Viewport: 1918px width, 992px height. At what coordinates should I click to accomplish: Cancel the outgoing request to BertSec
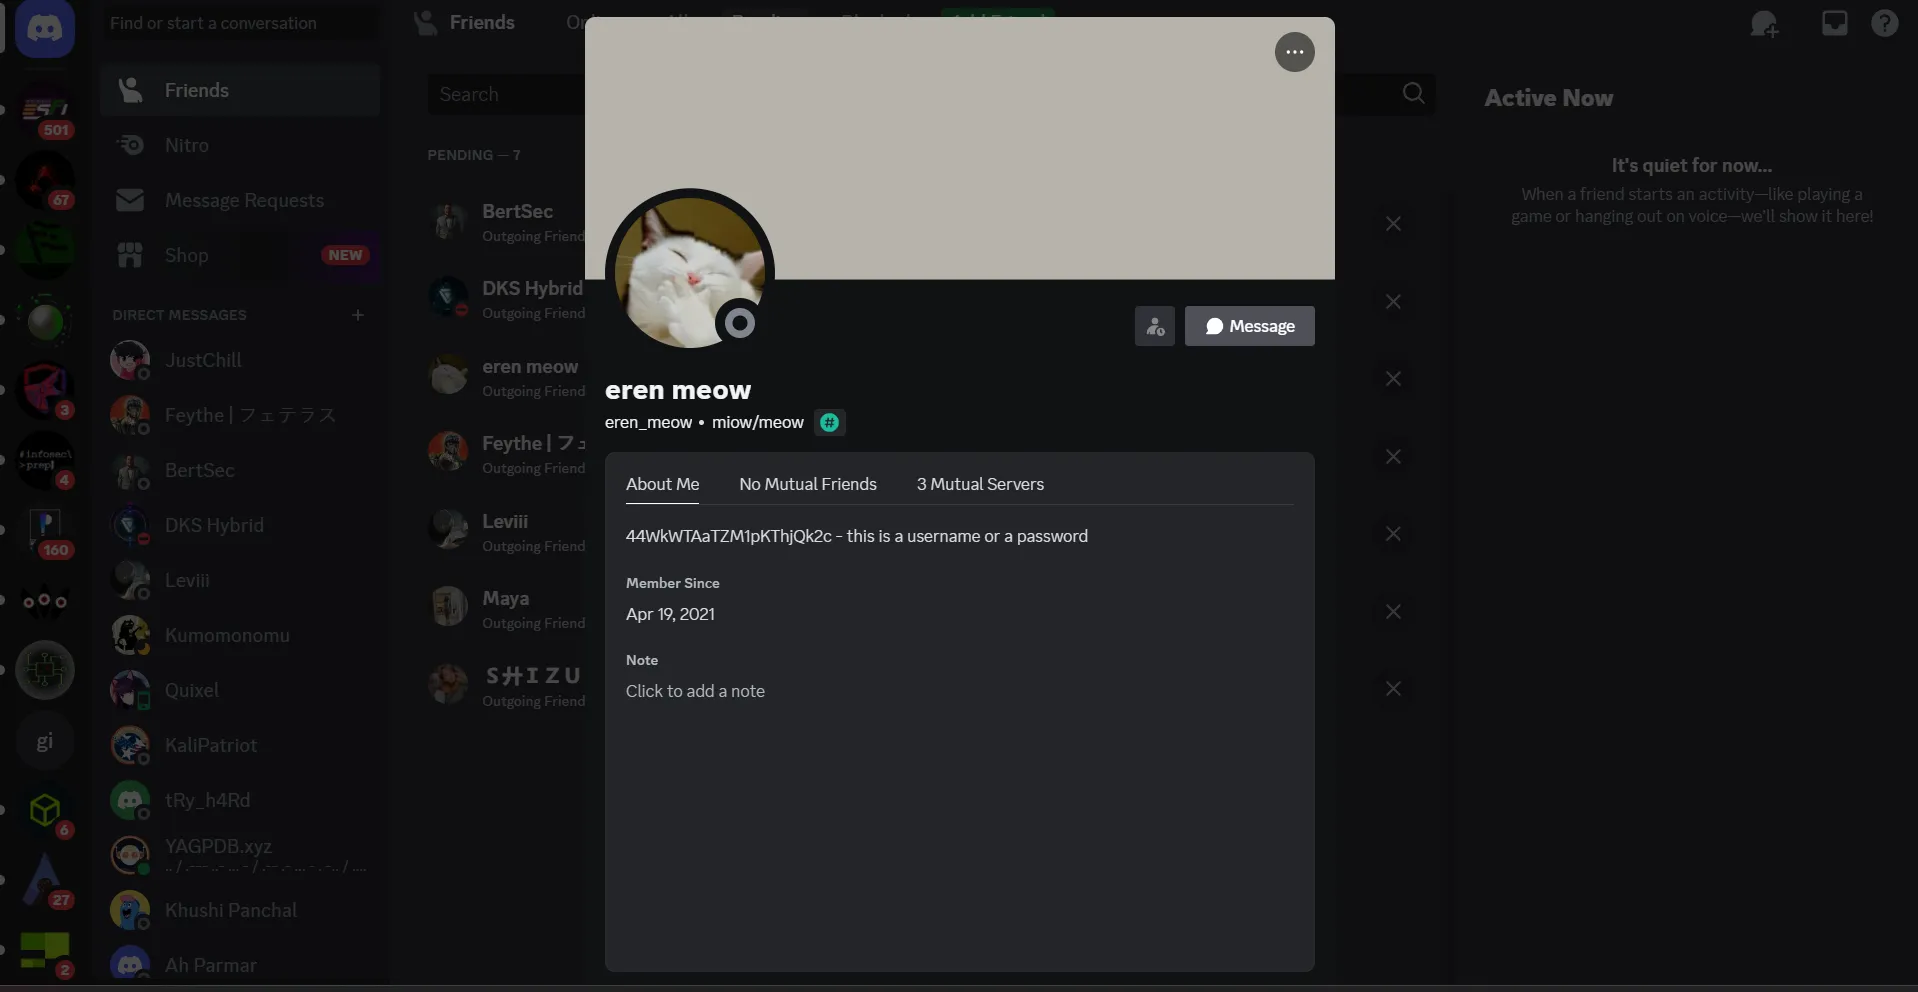tap(1393, 224)
